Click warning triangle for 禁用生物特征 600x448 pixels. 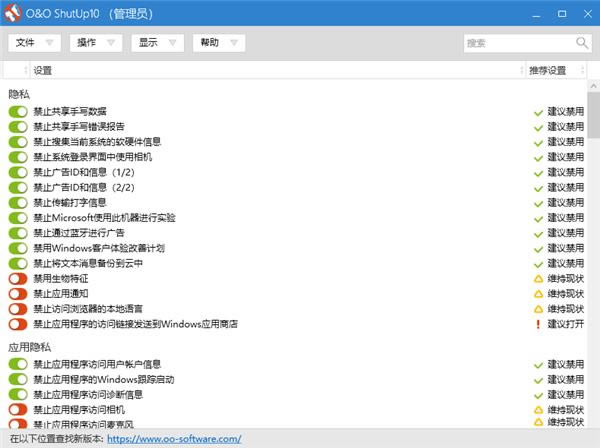click(538, 279)
